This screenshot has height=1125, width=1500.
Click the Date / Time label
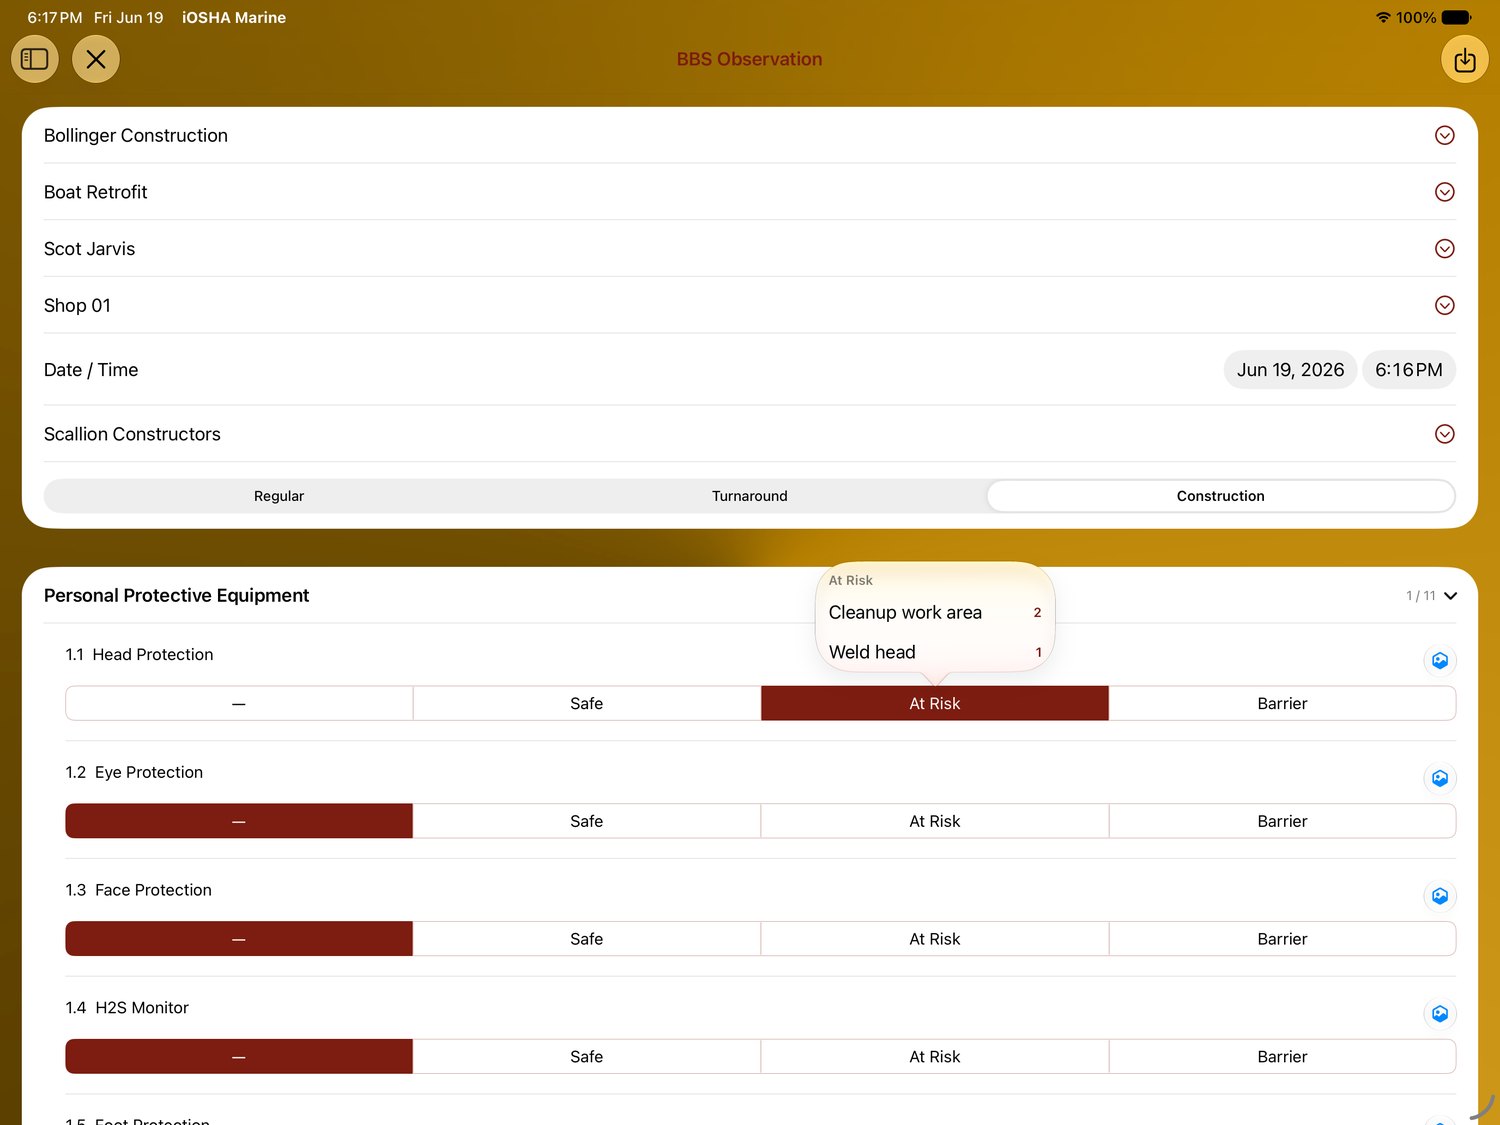[x=91, y=370]
